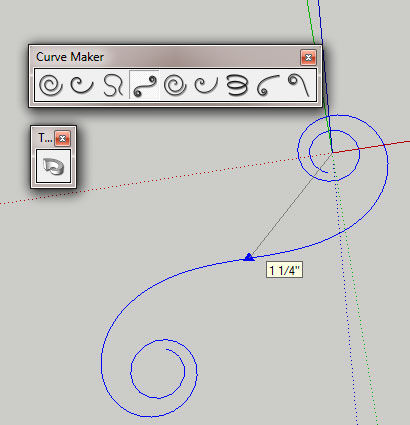The width and height of the screenshot is (410, 425).
Task: Close the small T... toolbar
Action: [62, 138]
